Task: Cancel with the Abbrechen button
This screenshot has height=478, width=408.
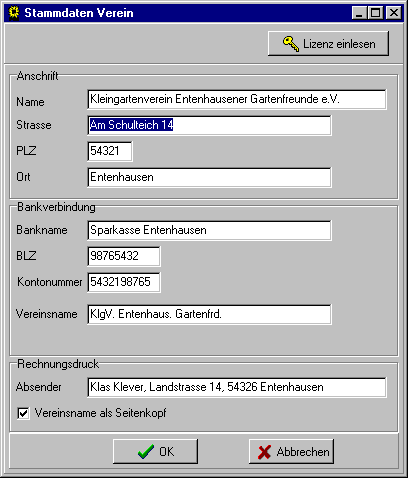Action: point(291,452)
